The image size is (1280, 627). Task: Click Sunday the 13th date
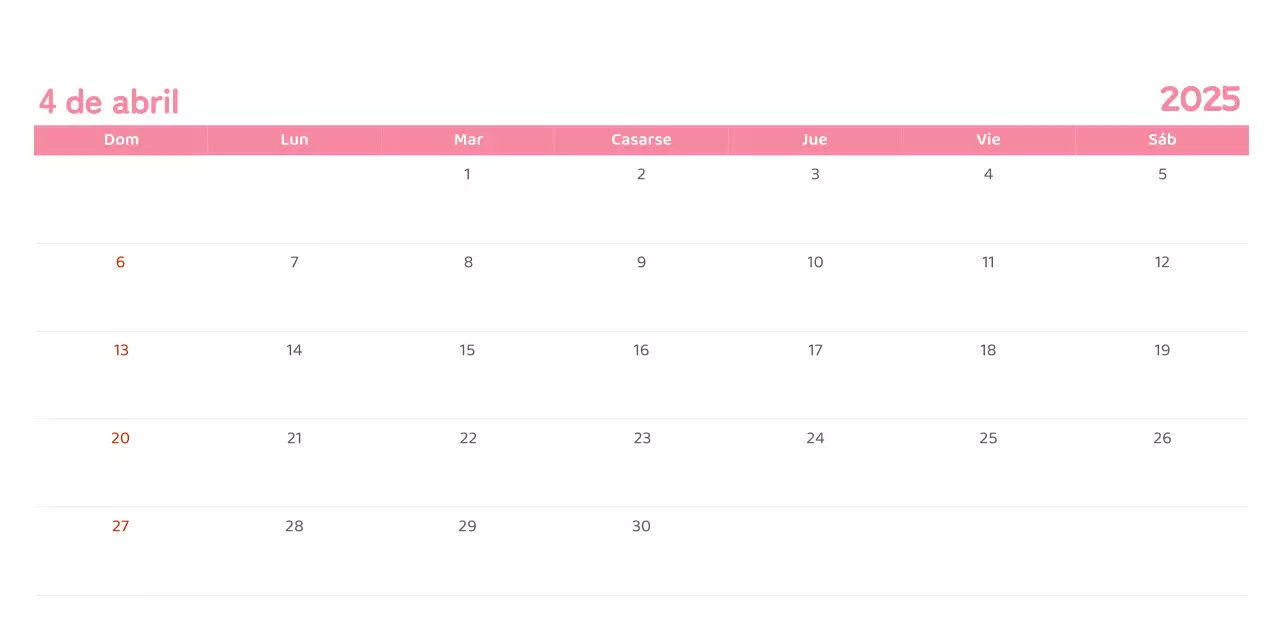(x=121, y=350)
